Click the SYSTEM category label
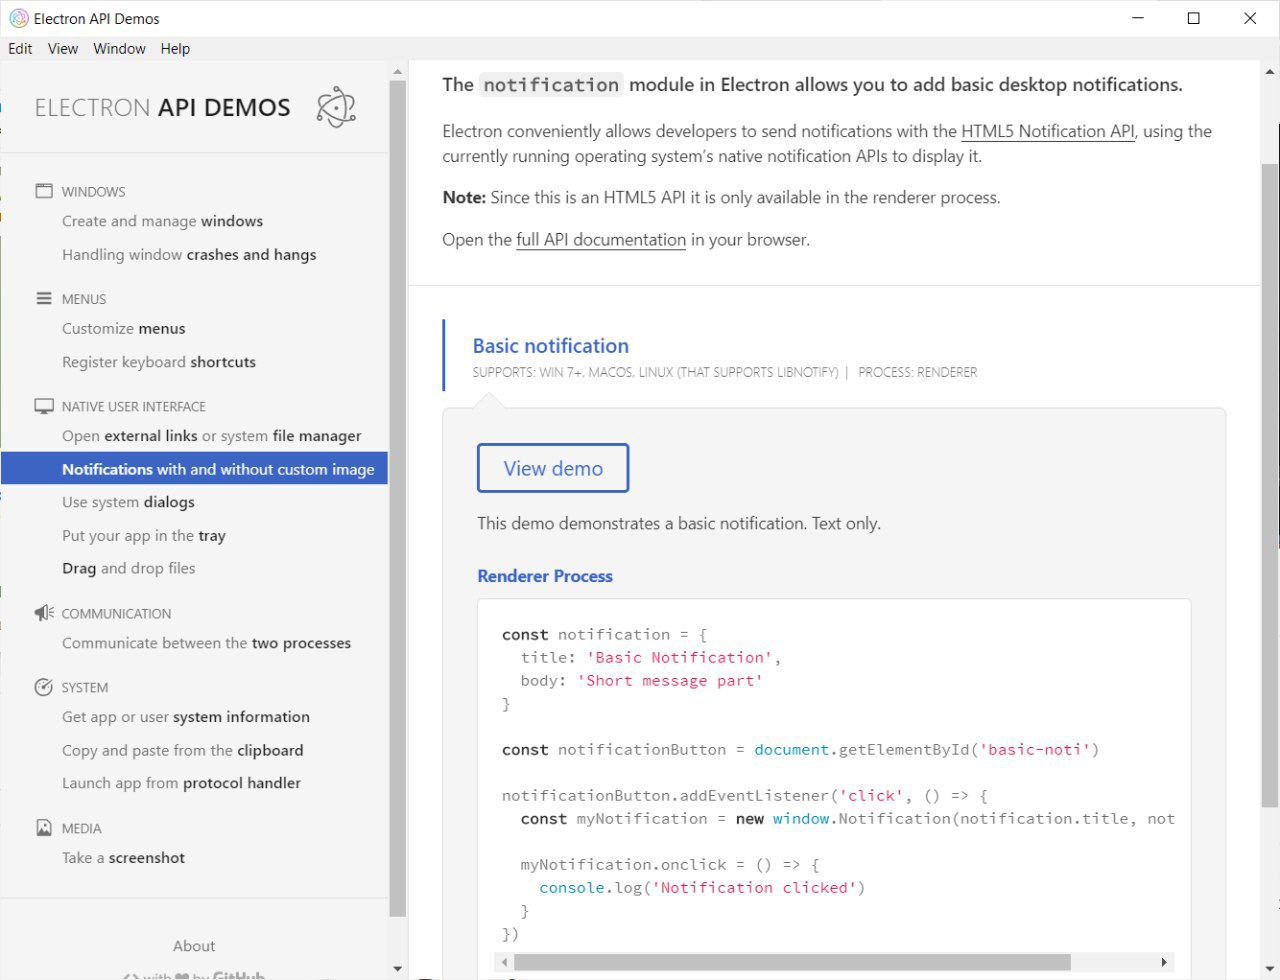 coord(85,688)
